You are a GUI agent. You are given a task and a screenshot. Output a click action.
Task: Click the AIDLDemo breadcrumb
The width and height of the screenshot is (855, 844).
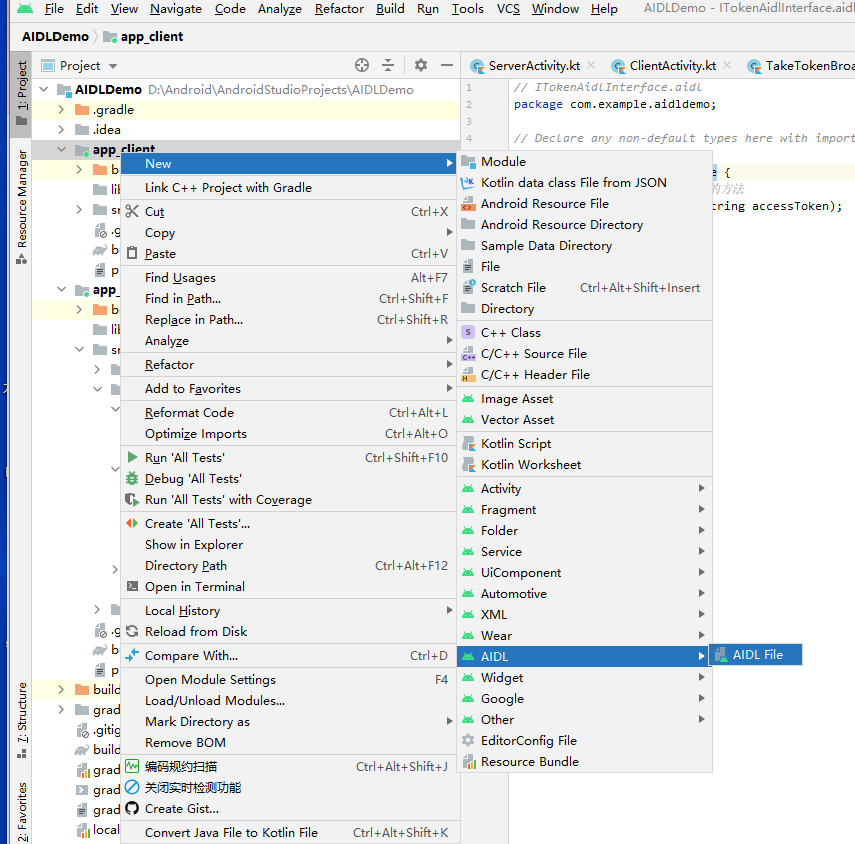55,37
